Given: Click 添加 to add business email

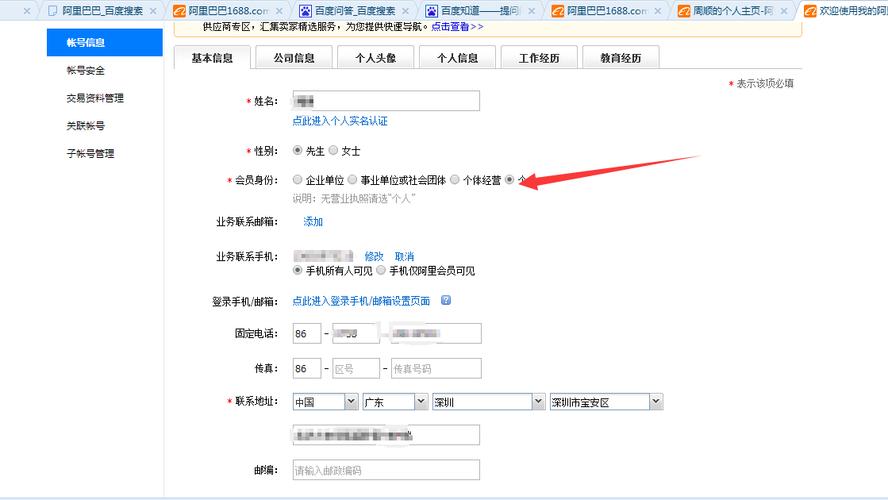Looking at the screenshot, I should tap(313, 221).
